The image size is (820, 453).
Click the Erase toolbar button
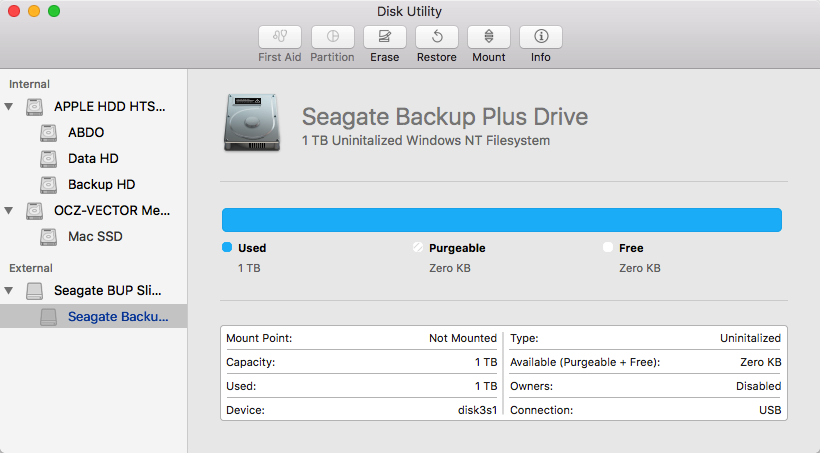pos(384,37)
